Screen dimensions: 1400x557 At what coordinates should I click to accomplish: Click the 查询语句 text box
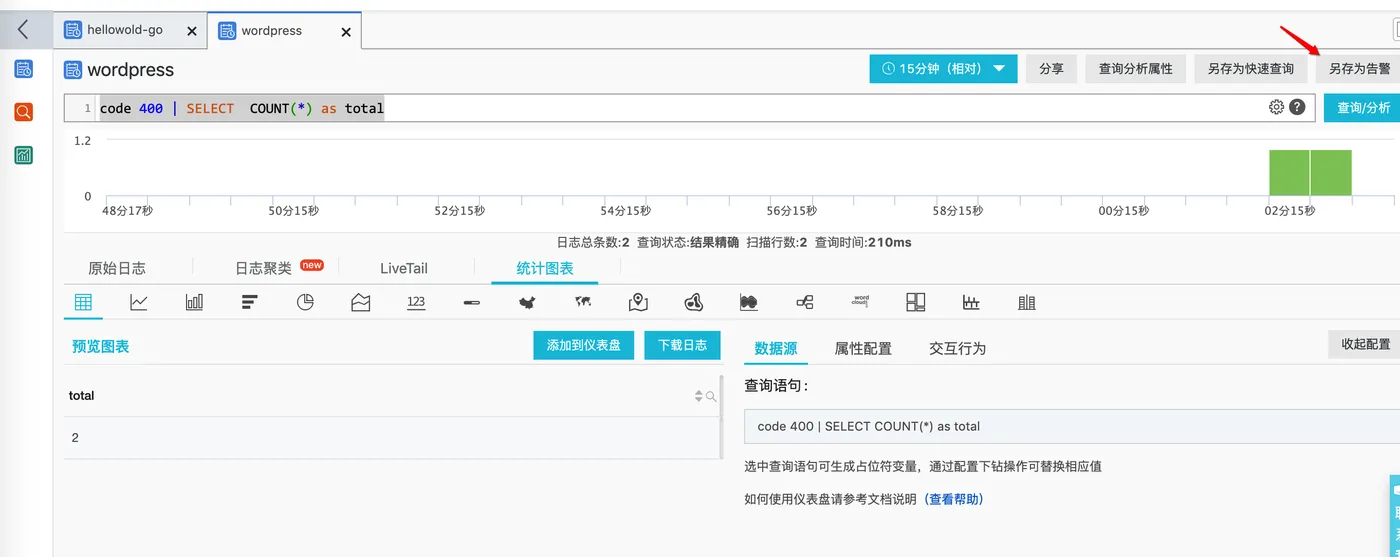pyautogui.click(x=1072, y=426)
